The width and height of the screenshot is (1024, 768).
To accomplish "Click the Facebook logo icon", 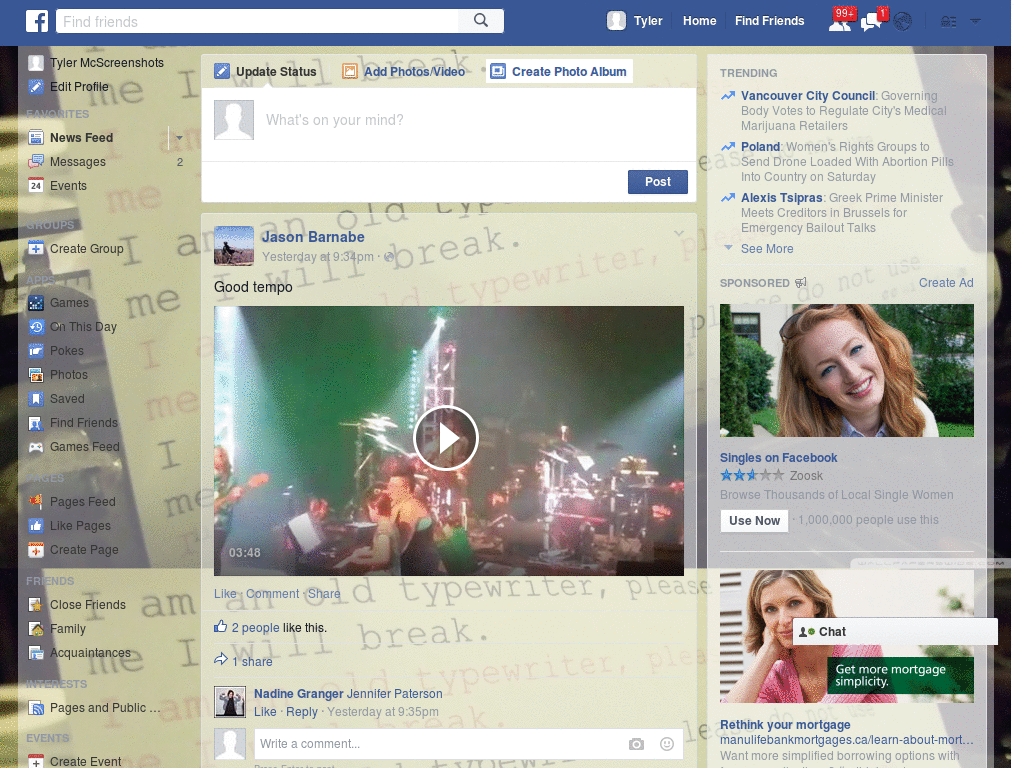I will pos(37,21).
